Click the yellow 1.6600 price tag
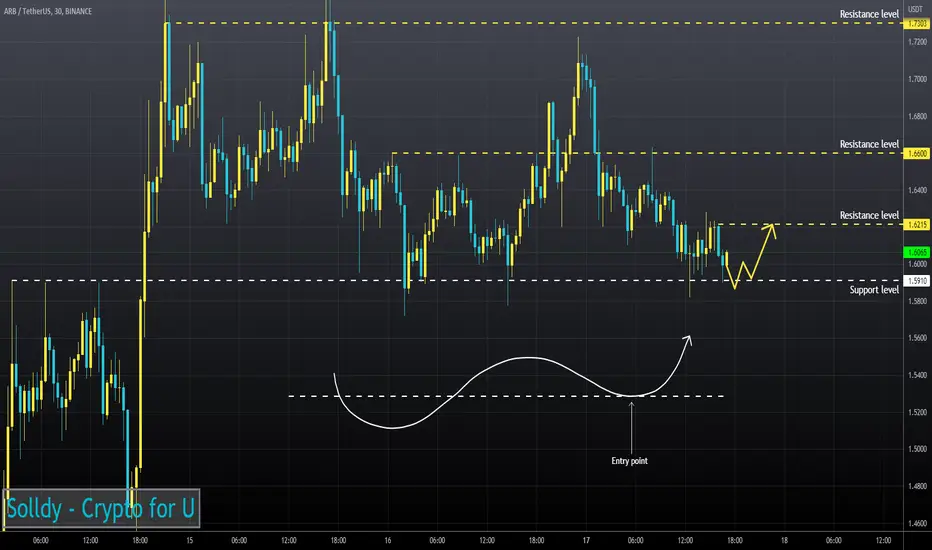932x550 pixels. click(x=917, y=153)
